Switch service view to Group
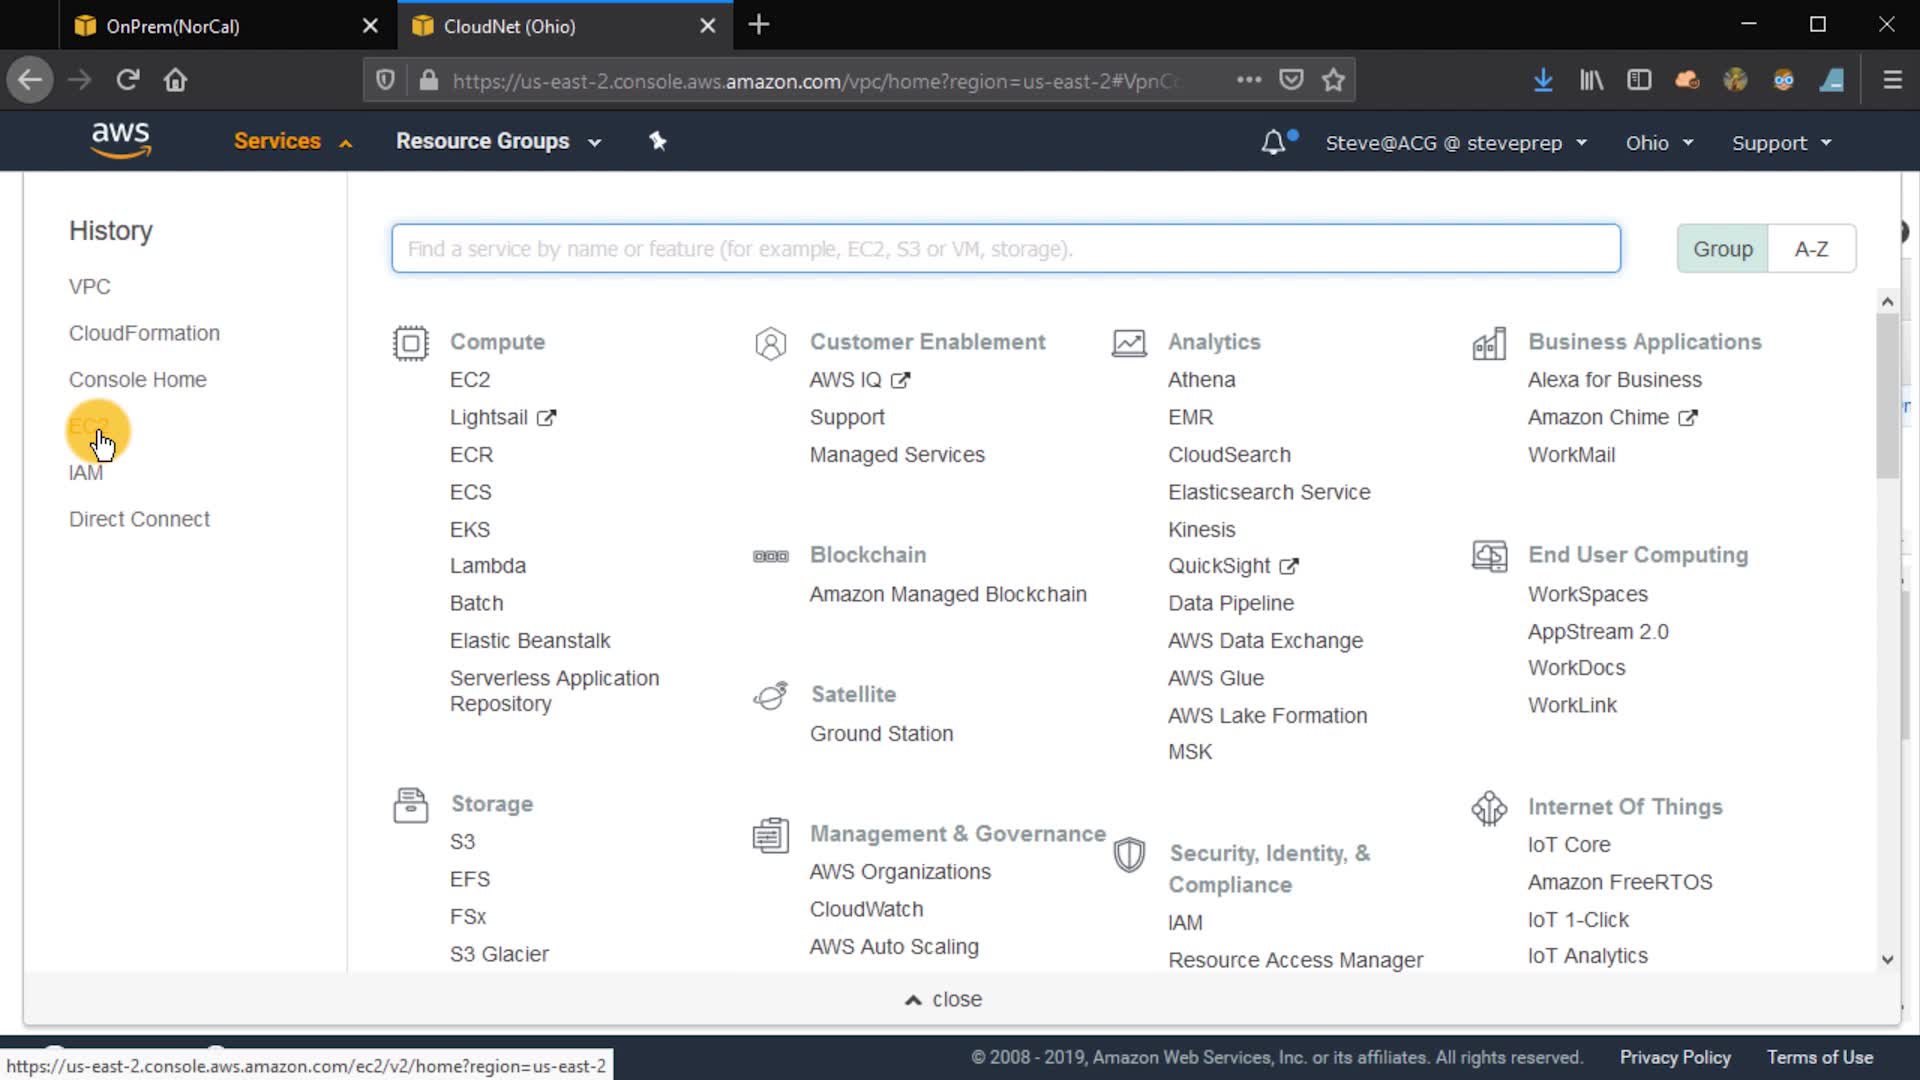The width and height of the screenshot is (1920, 1080). (1722, 249)
